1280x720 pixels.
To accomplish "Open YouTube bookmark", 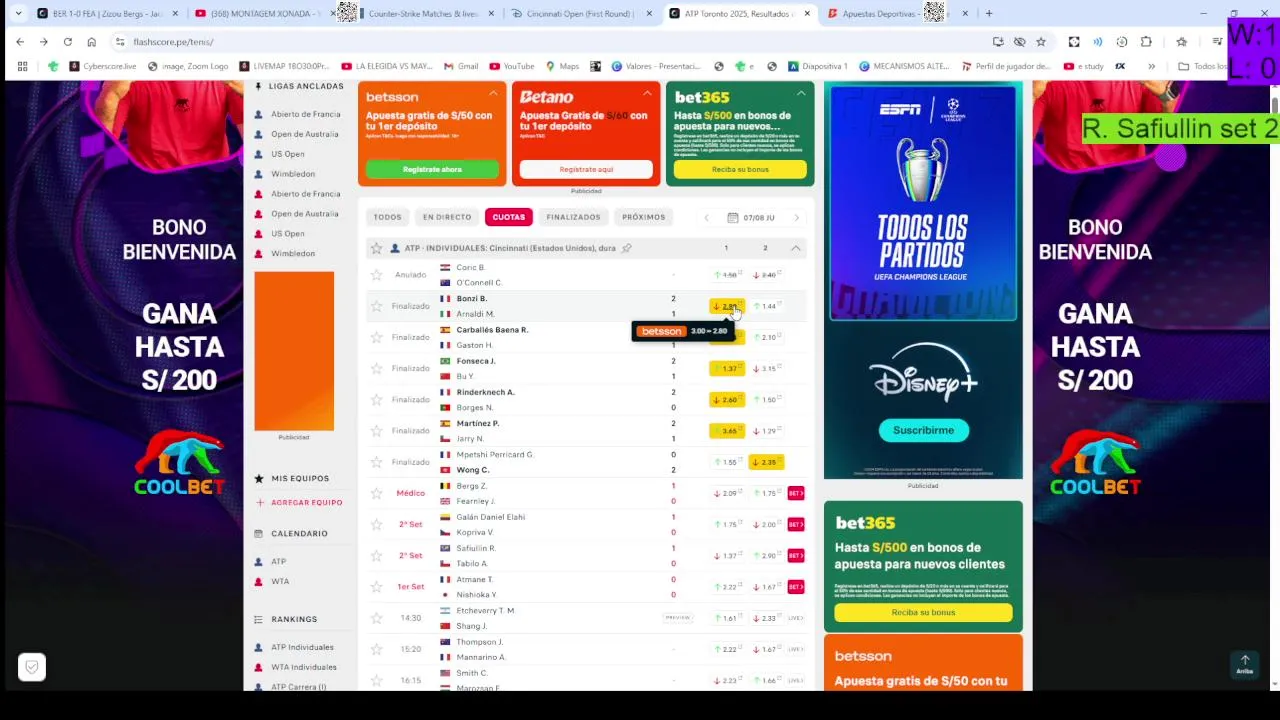I will tap(511, 66).
